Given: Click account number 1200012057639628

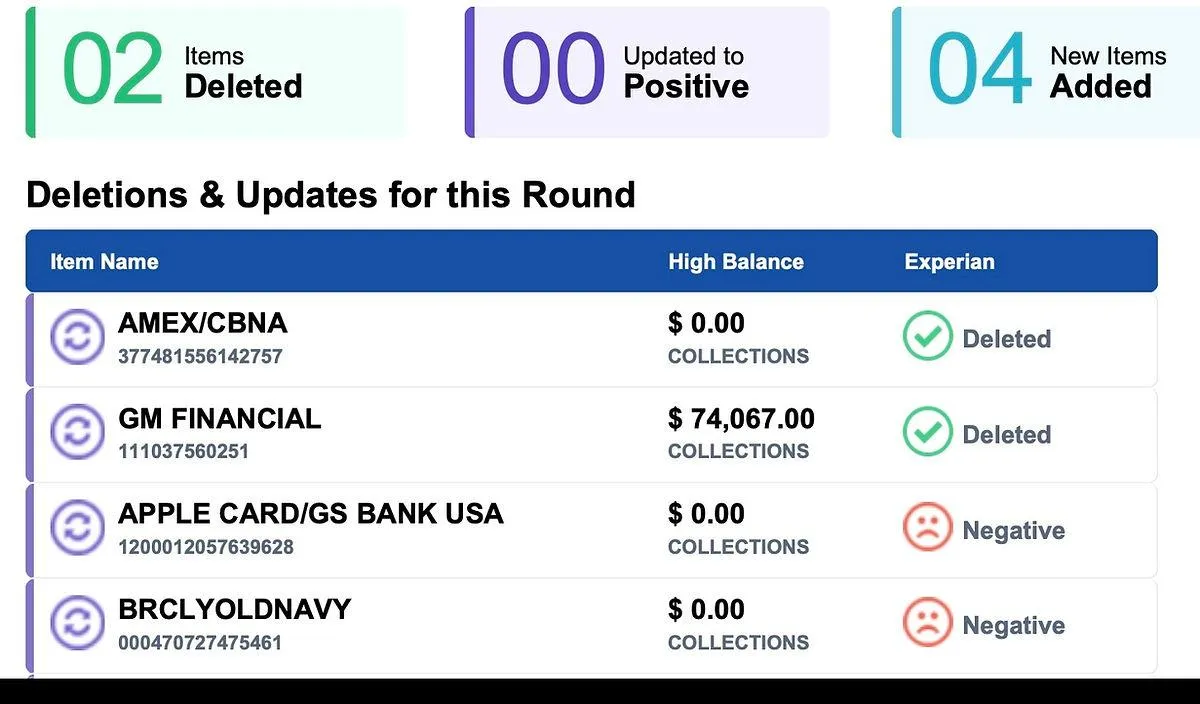Looking at the screenshot, I should pos(206,547).
